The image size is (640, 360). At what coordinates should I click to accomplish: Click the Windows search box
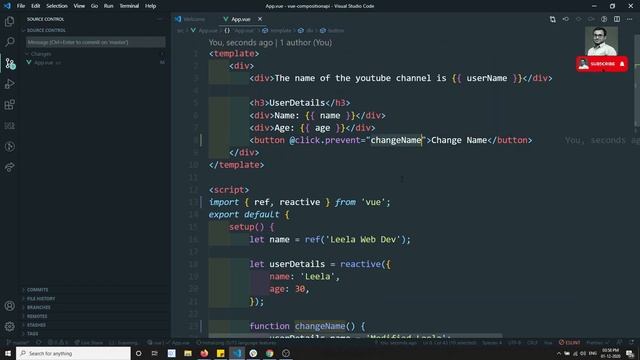73,353
